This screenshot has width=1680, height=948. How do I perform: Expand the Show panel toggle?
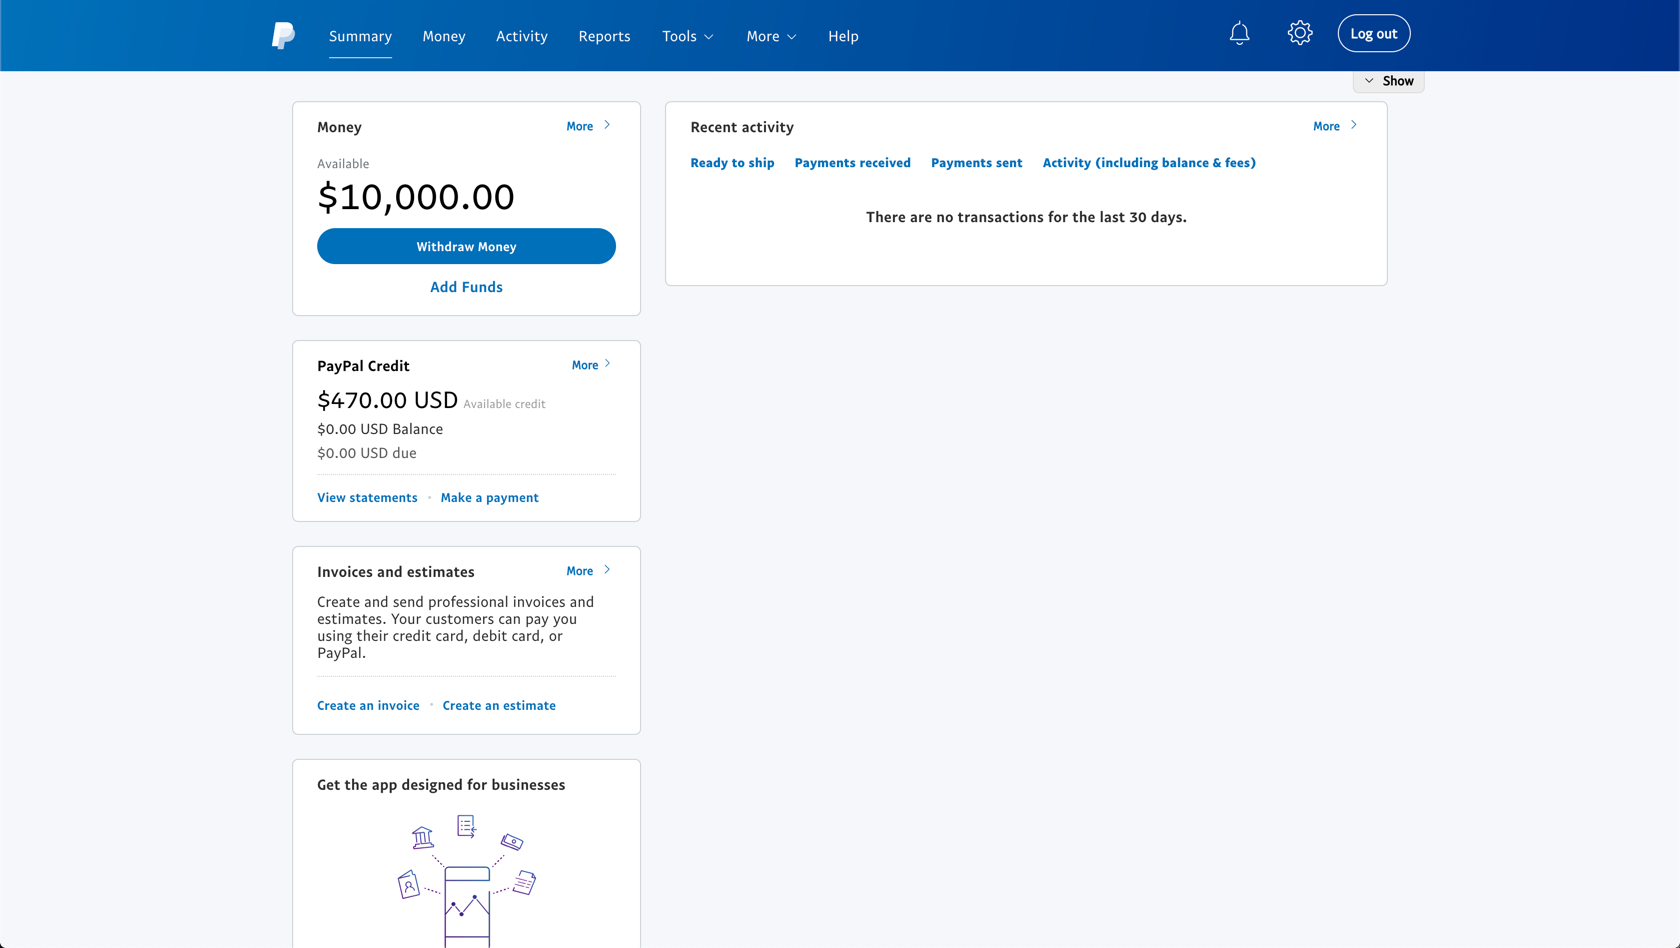[x=1388, y=81]
